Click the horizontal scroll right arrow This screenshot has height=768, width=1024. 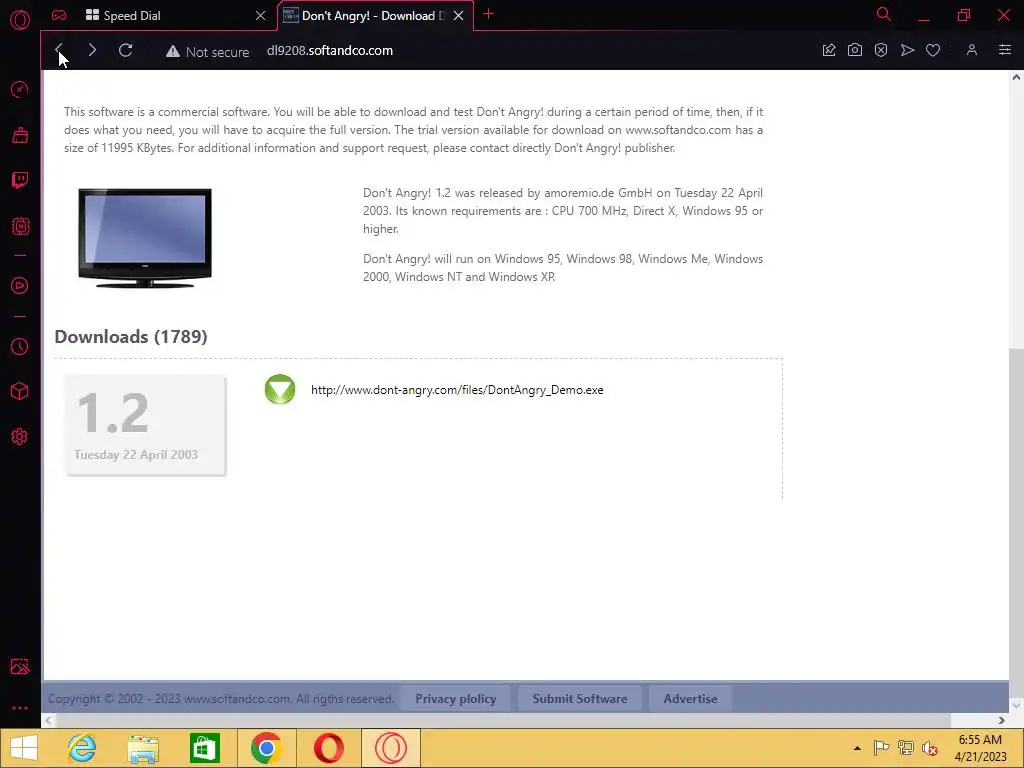1002,720
